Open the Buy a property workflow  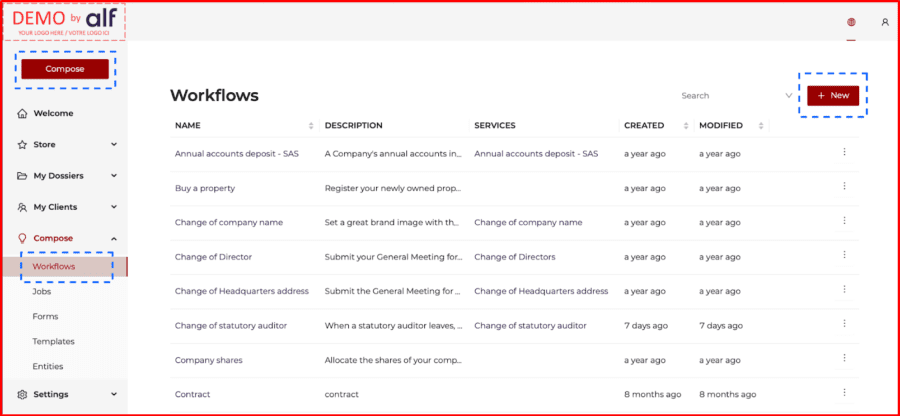click(x=205, y=188)
